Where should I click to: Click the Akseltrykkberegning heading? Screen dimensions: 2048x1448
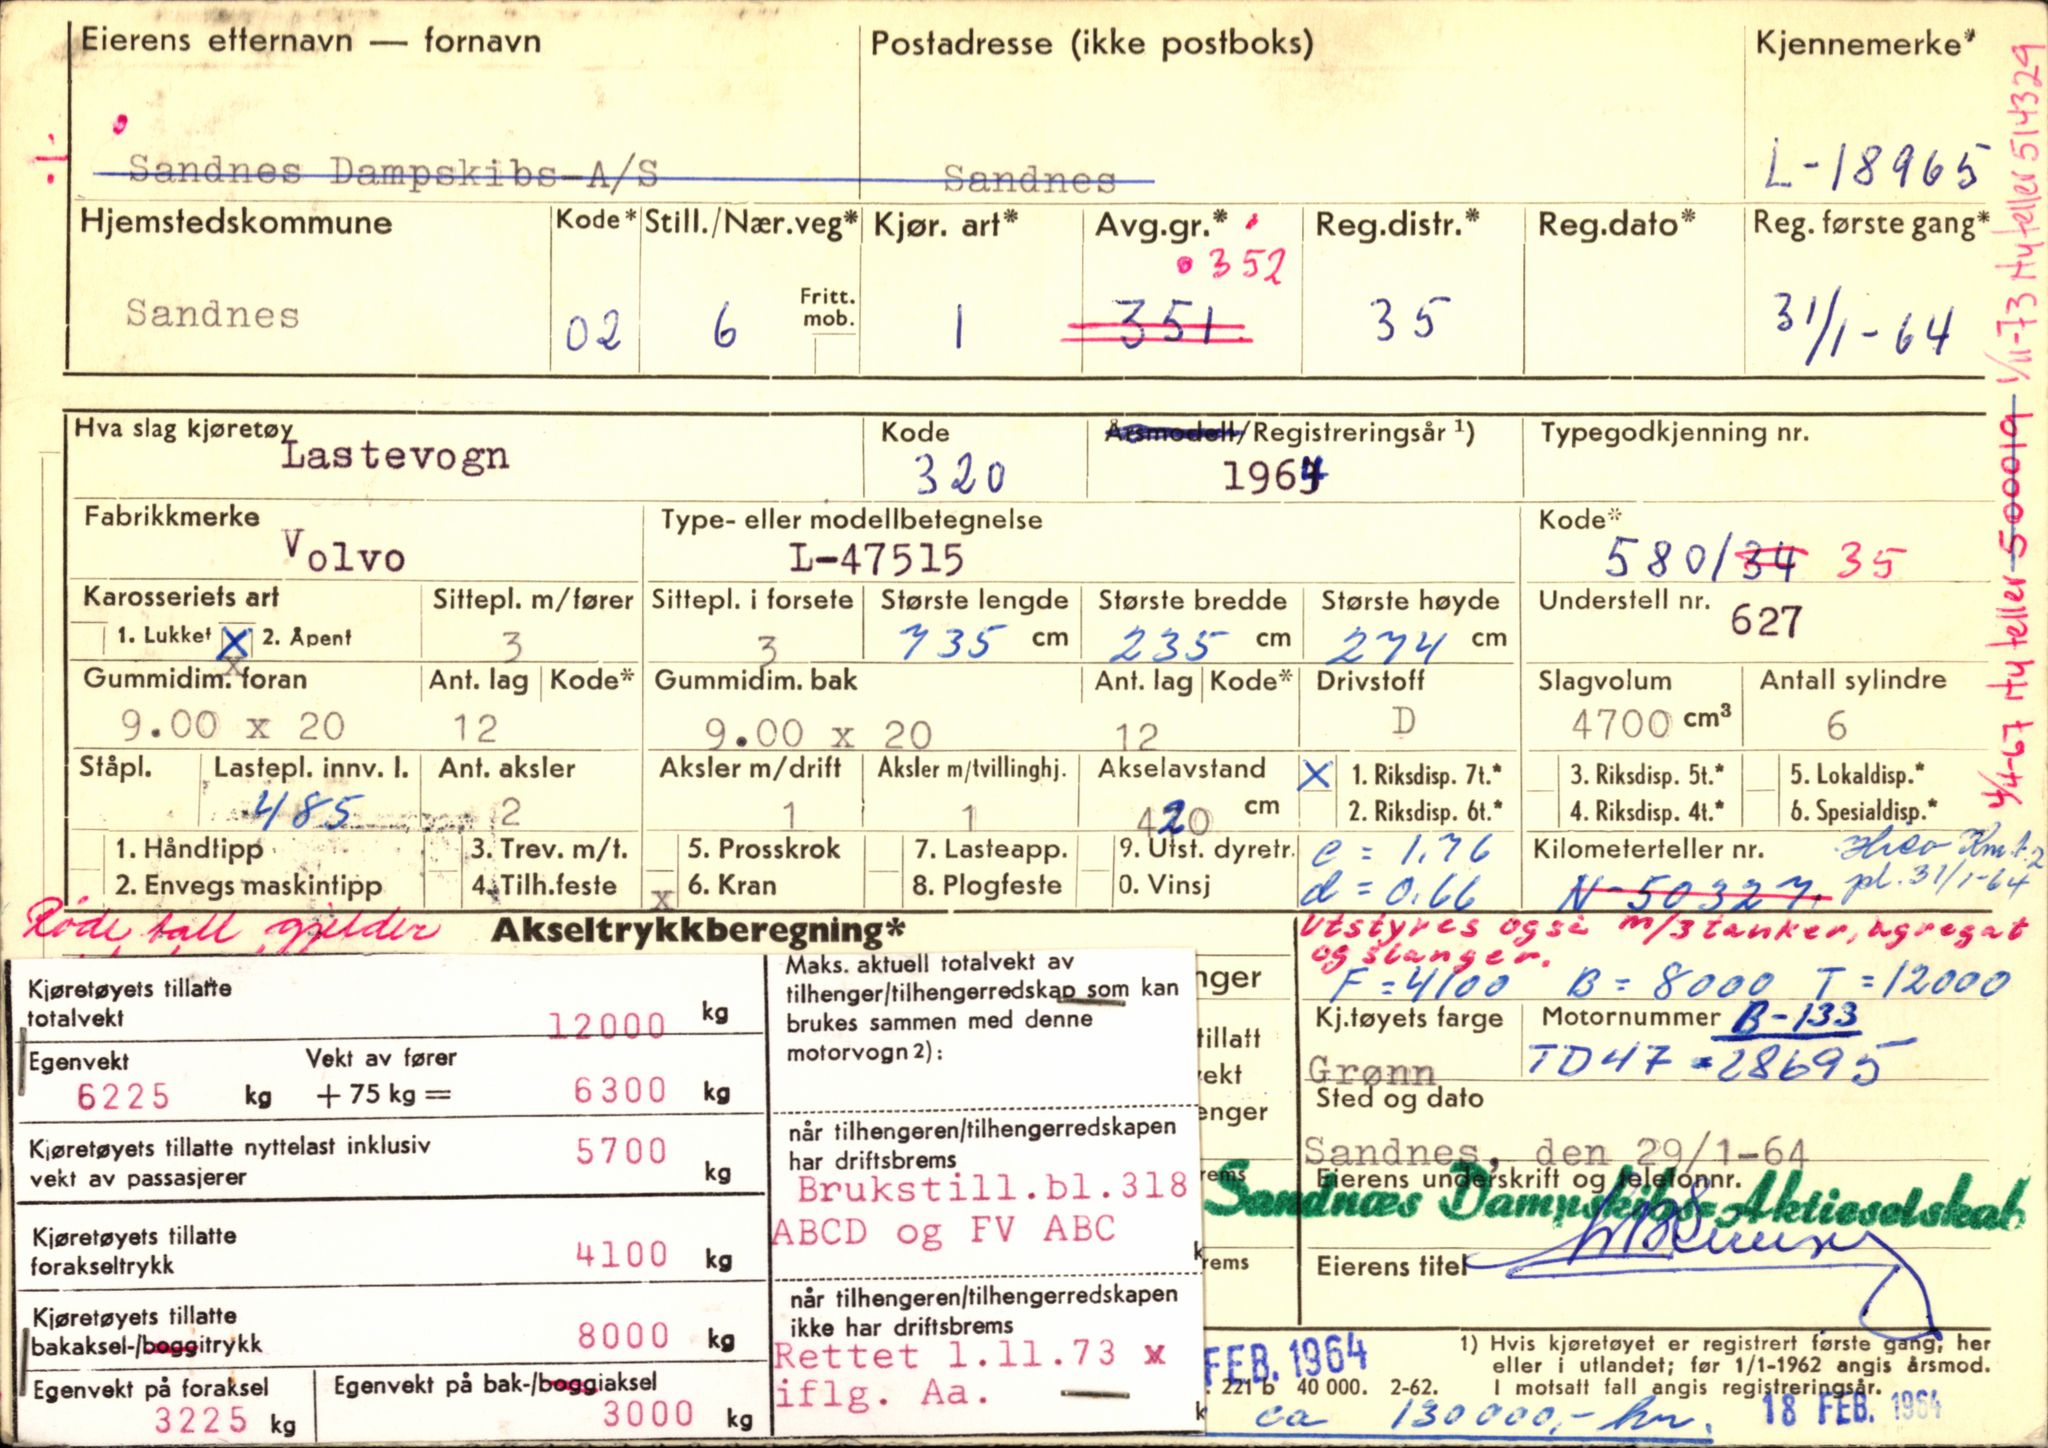coord(698,930)
